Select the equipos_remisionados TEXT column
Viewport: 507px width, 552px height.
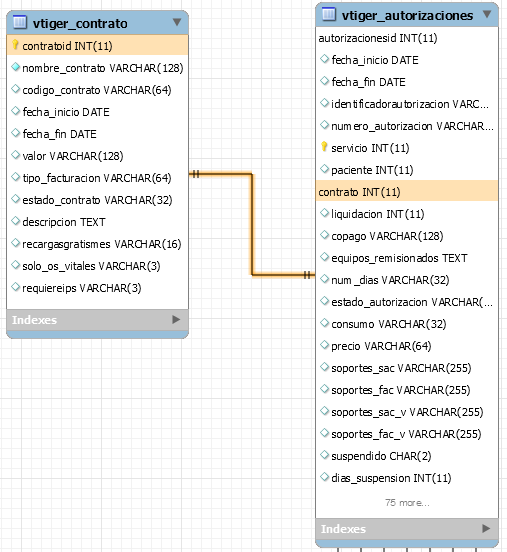click(x=407, y=258)
